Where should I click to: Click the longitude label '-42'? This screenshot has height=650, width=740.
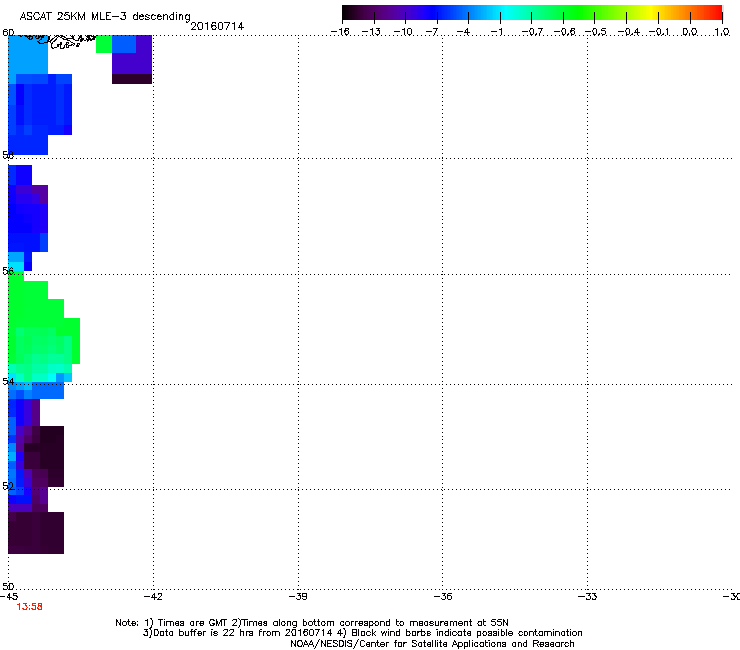[153, 597]
